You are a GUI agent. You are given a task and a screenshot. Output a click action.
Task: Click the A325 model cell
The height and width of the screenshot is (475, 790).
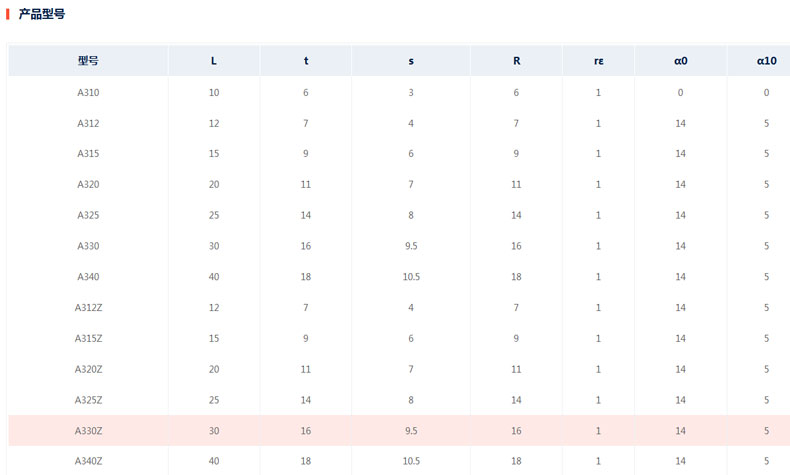[88, 216]
